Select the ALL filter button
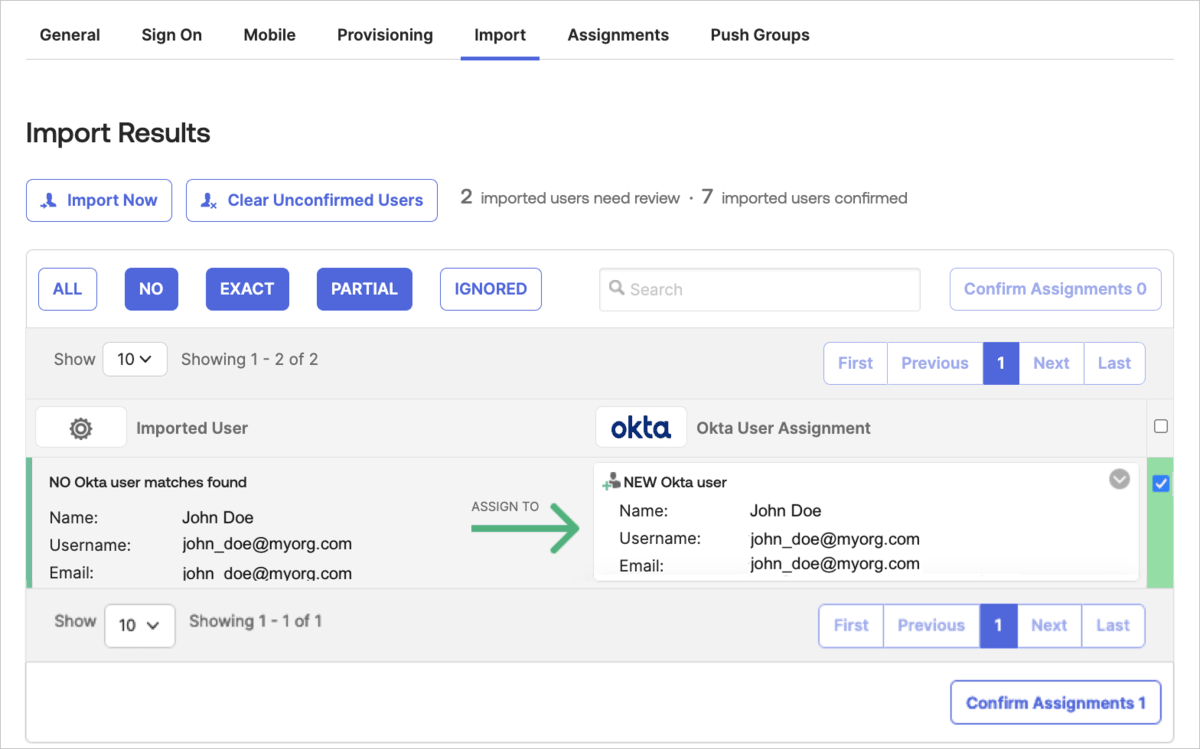 (67, 289)
